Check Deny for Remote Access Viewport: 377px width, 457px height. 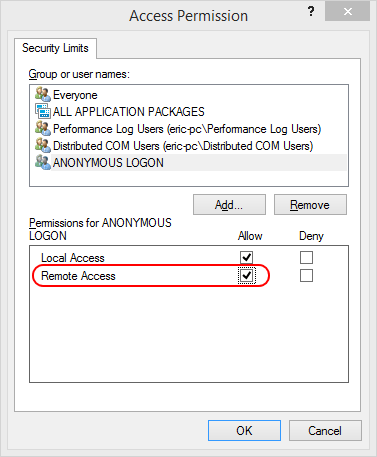click(306, 275)
